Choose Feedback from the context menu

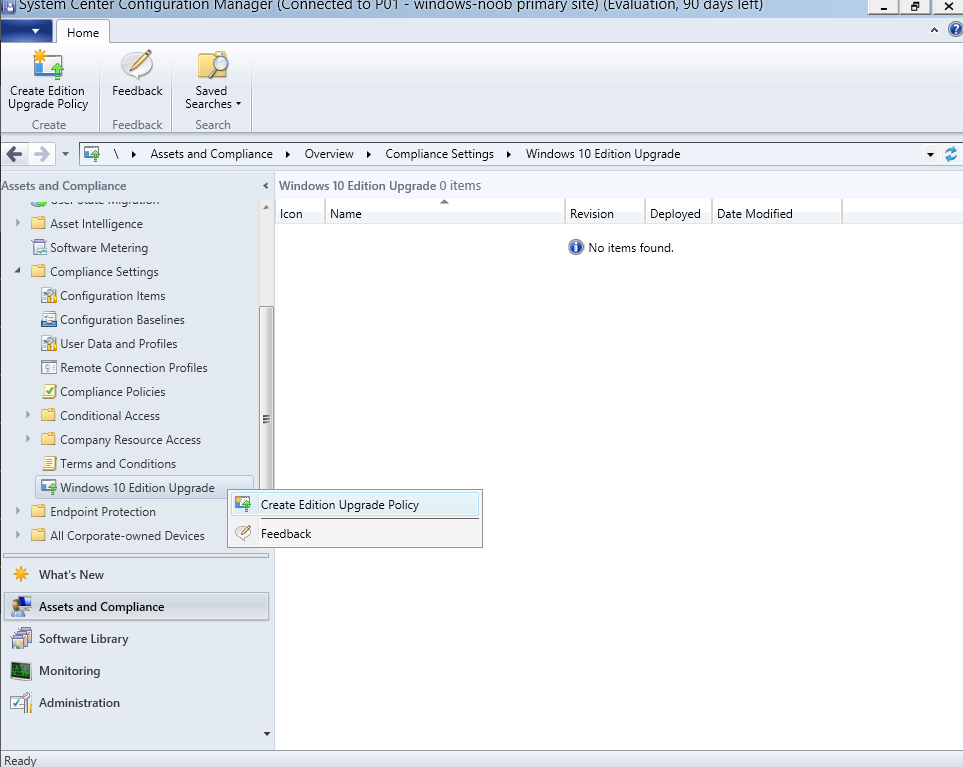pyautogui.click(x=355, y=534)
